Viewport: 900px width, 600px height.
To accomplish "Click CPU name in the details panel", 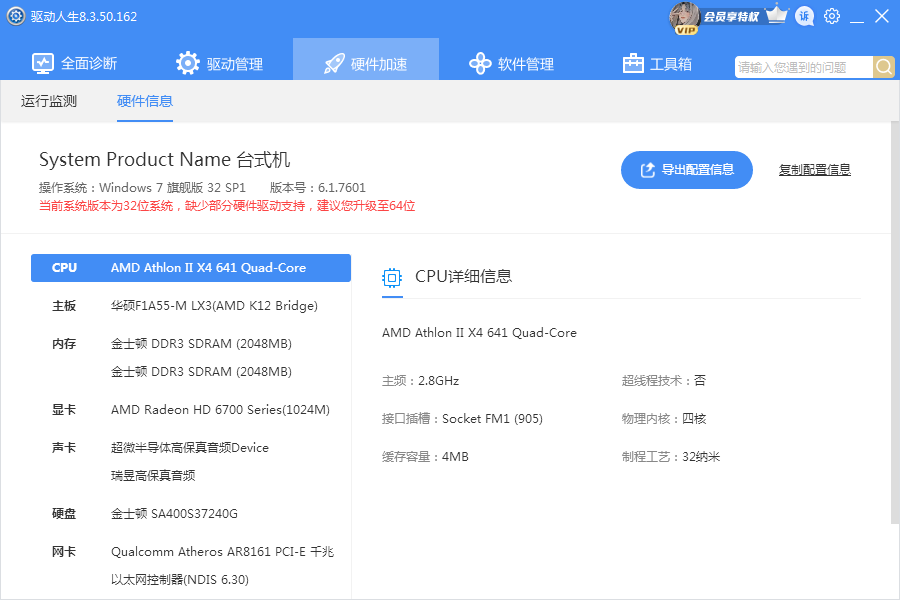I will pos(479,332).
